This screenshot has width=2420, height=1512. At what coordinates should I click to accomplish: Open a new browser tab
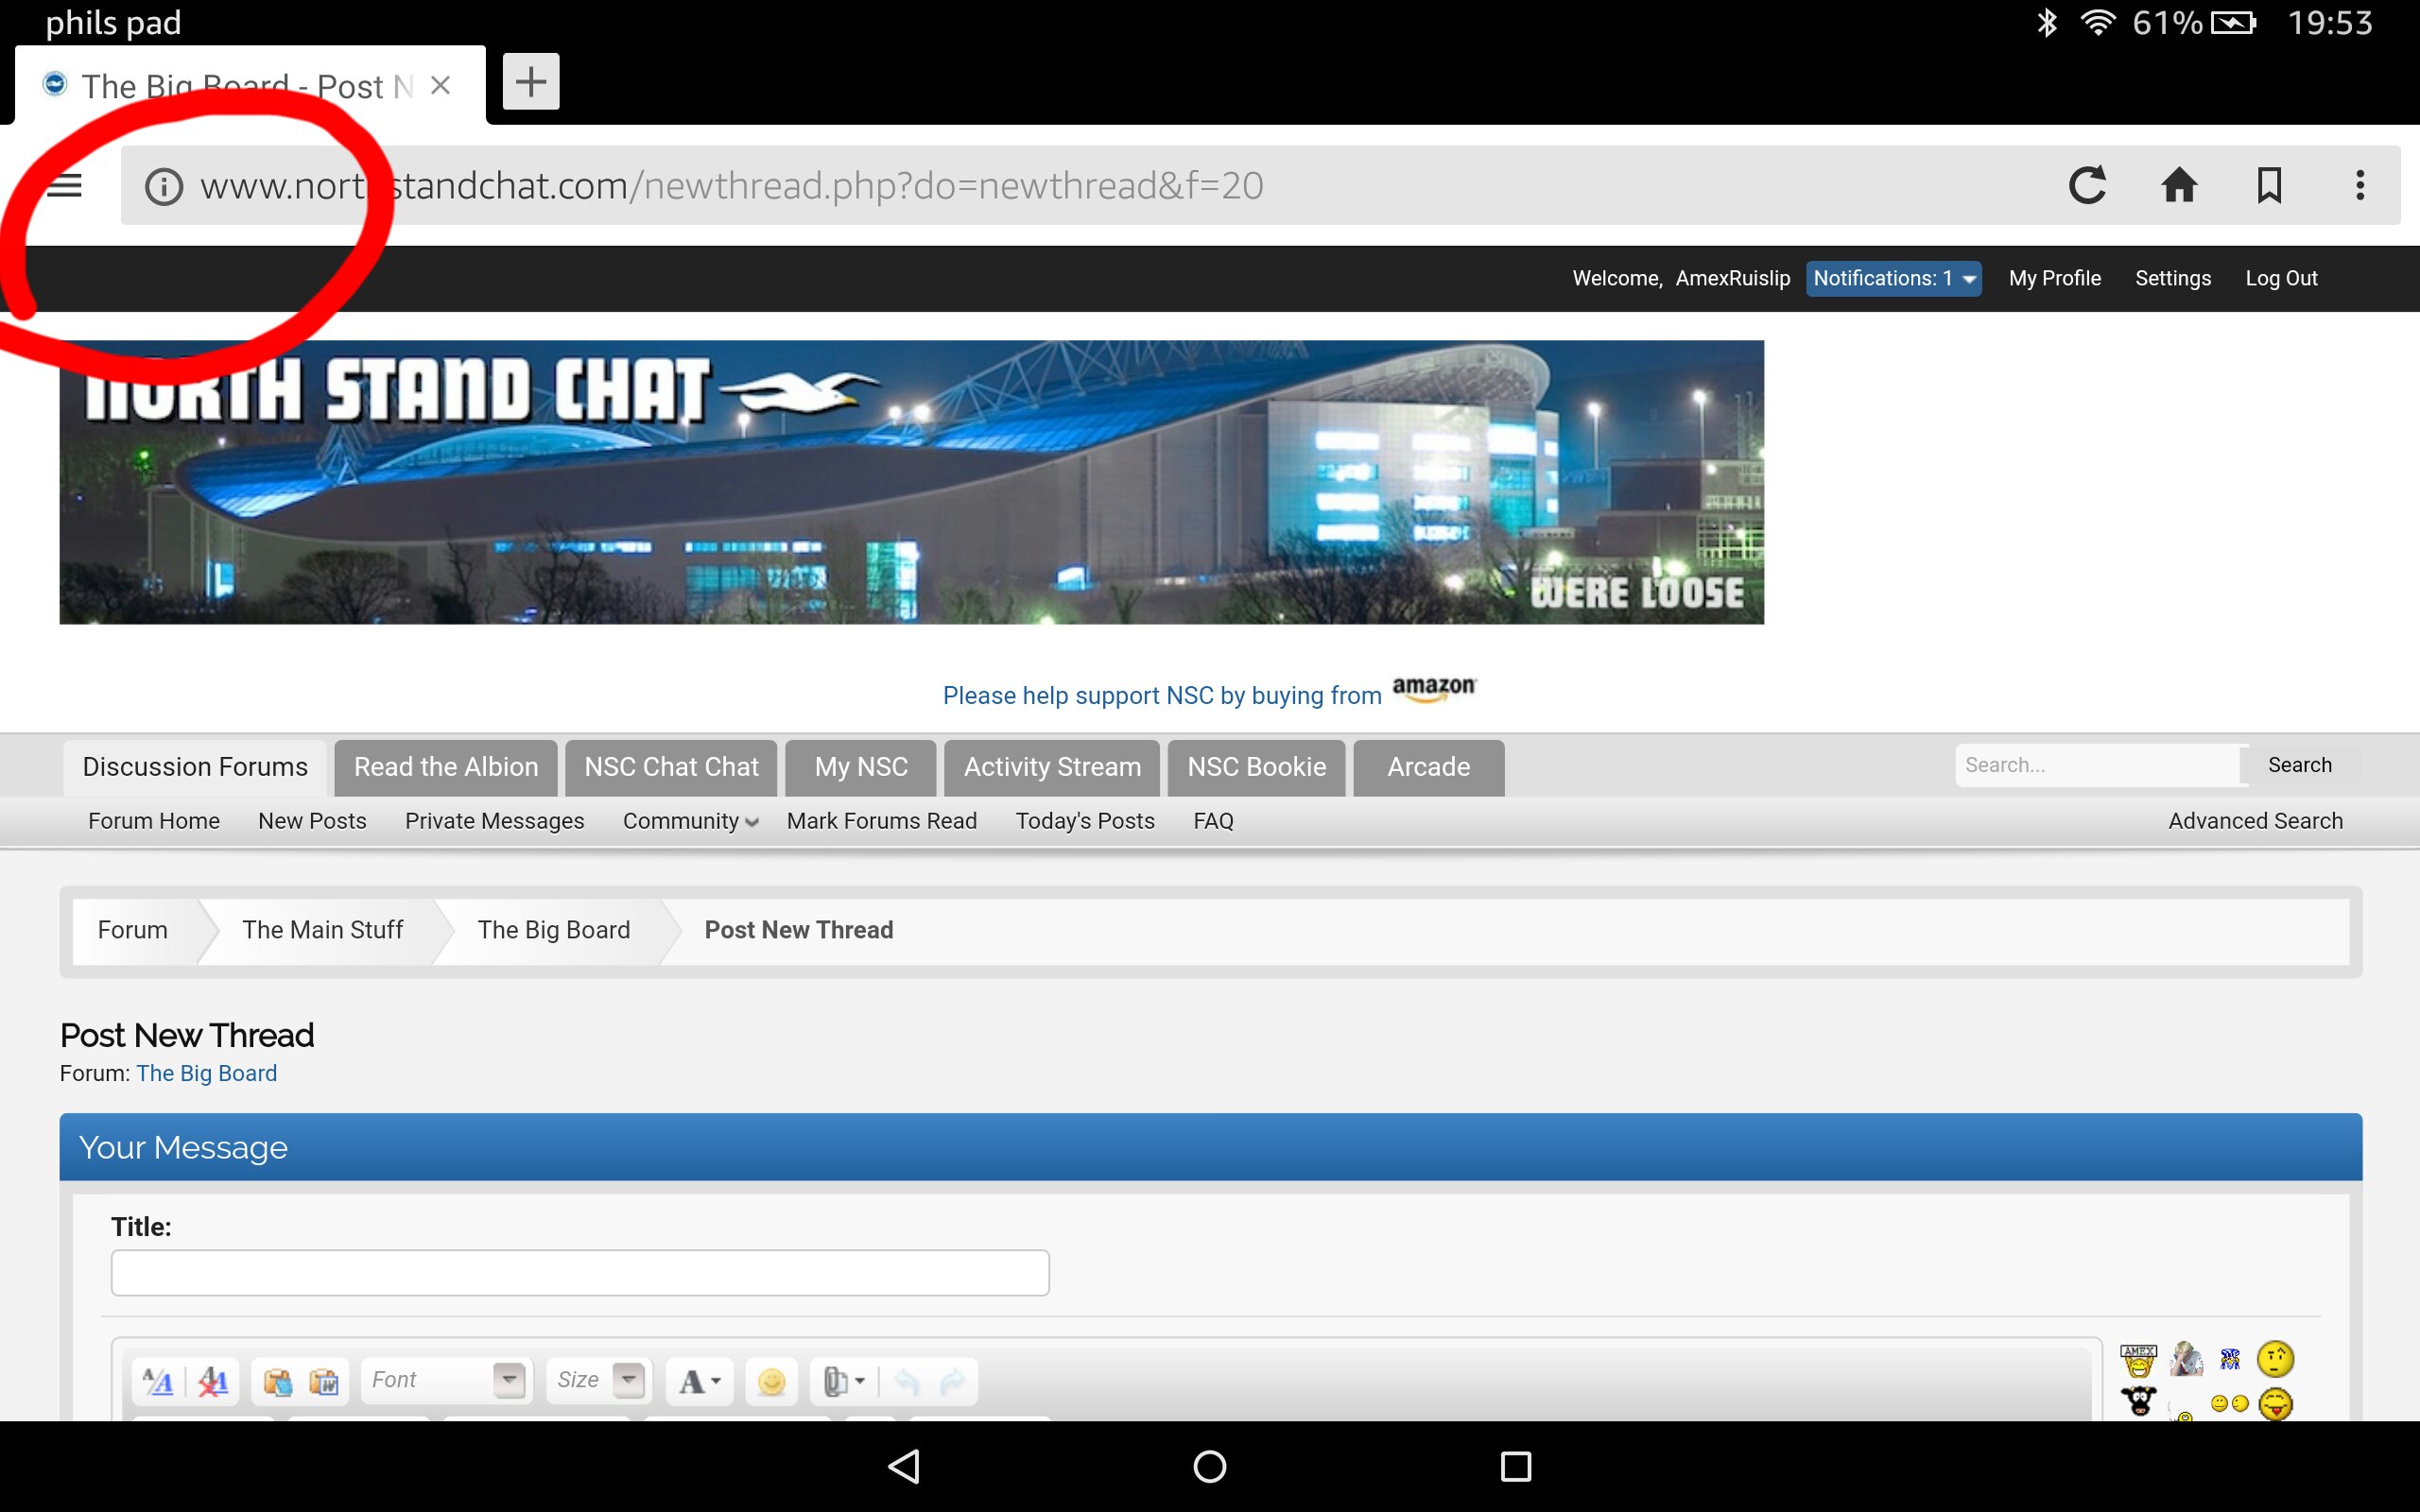point(531,82)
